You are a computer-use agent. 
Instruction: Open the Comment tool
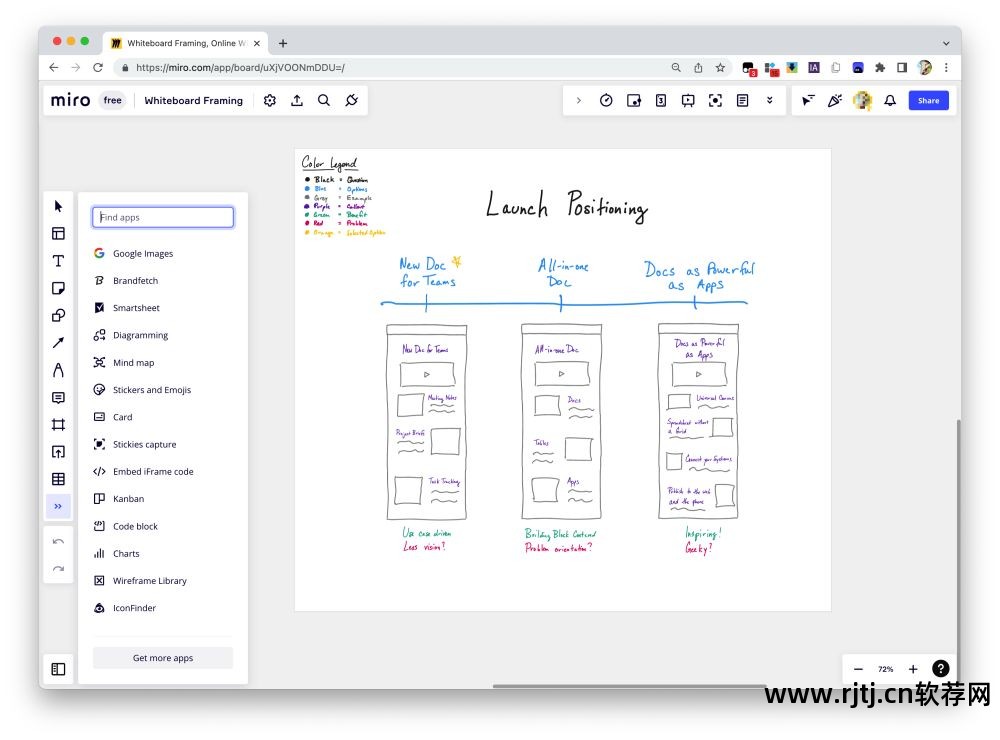pos(58,397)
